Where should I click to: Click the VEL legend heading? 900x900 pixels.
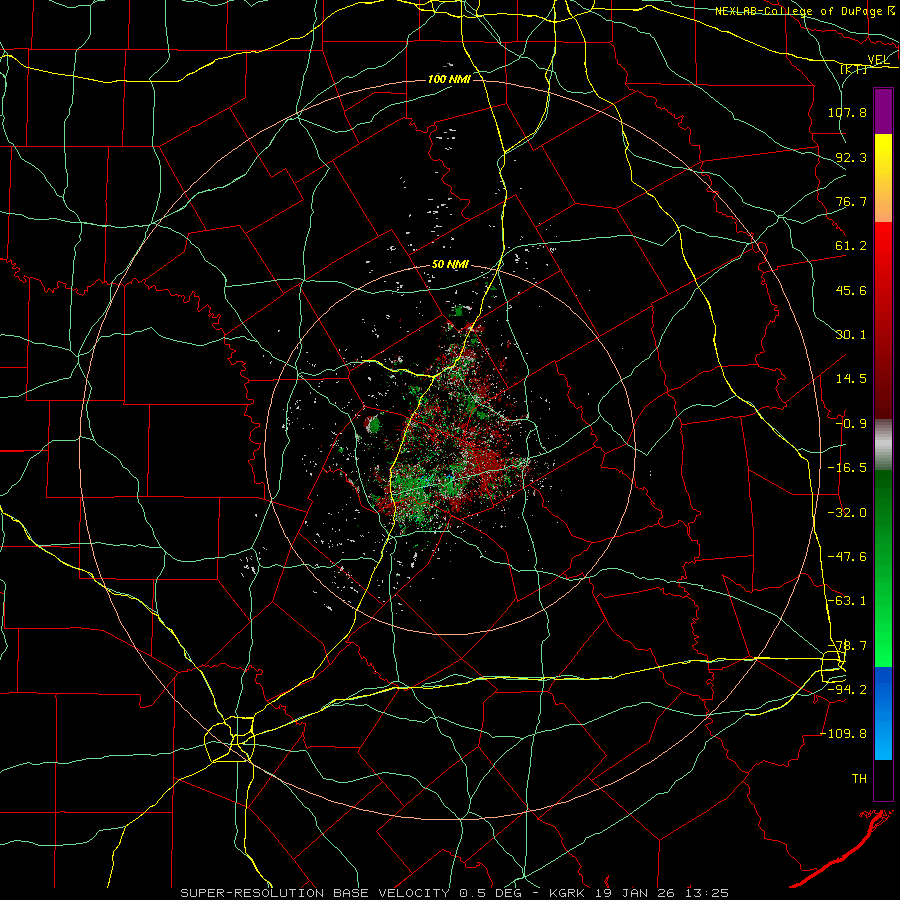point(879,60)
